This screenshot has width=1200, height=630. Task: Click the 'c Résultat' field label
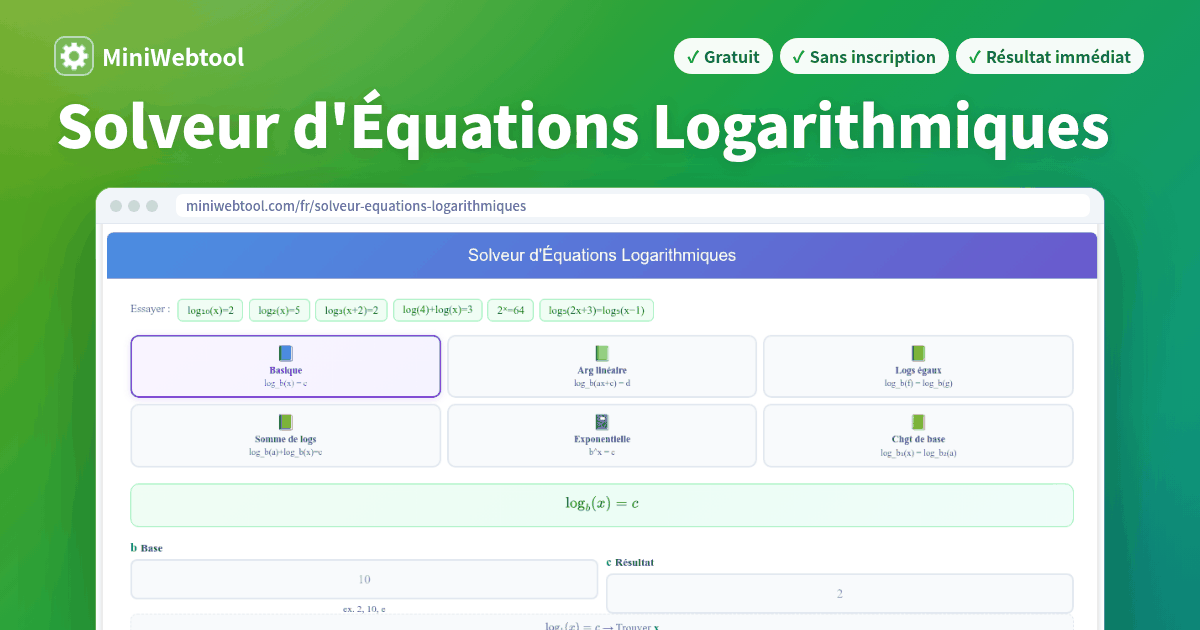630,562
